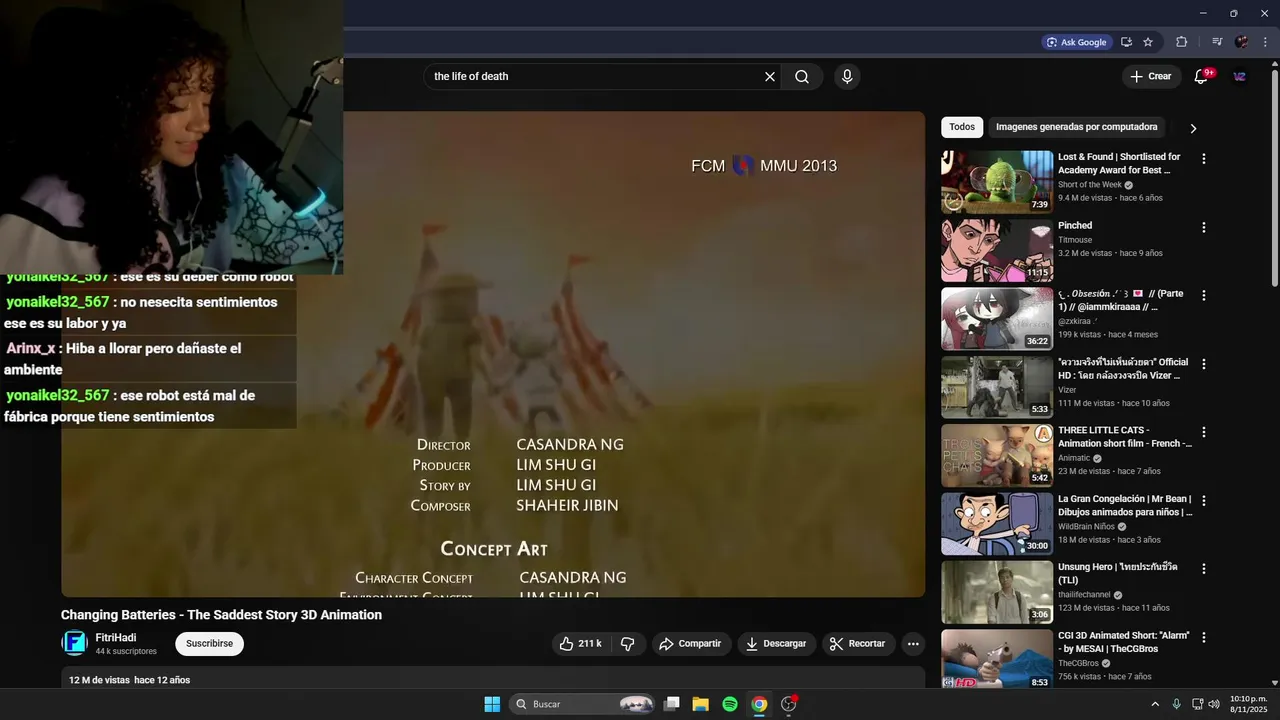Screen dimensions: 1280x720
Task: Open Chrome three-dot menu
Action: pyautogui.click(x=1265, y=42)
